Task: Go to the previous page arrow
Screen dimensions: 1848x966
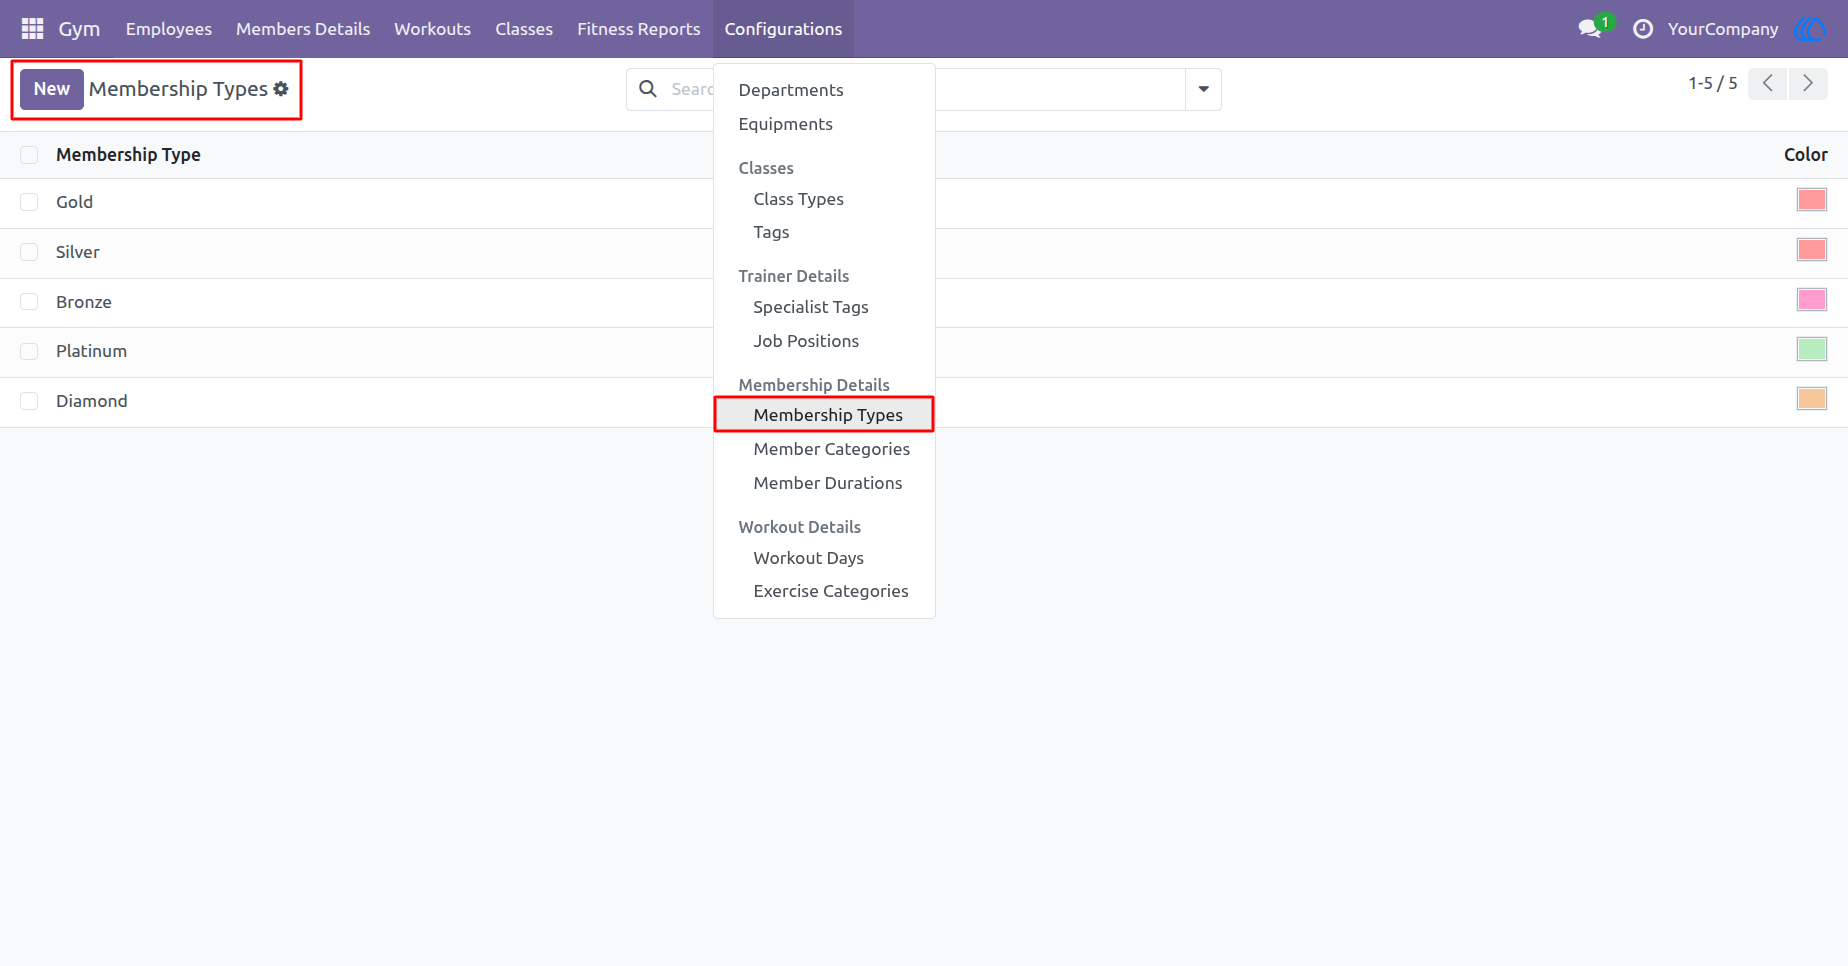Action: tap(1768, 84)
